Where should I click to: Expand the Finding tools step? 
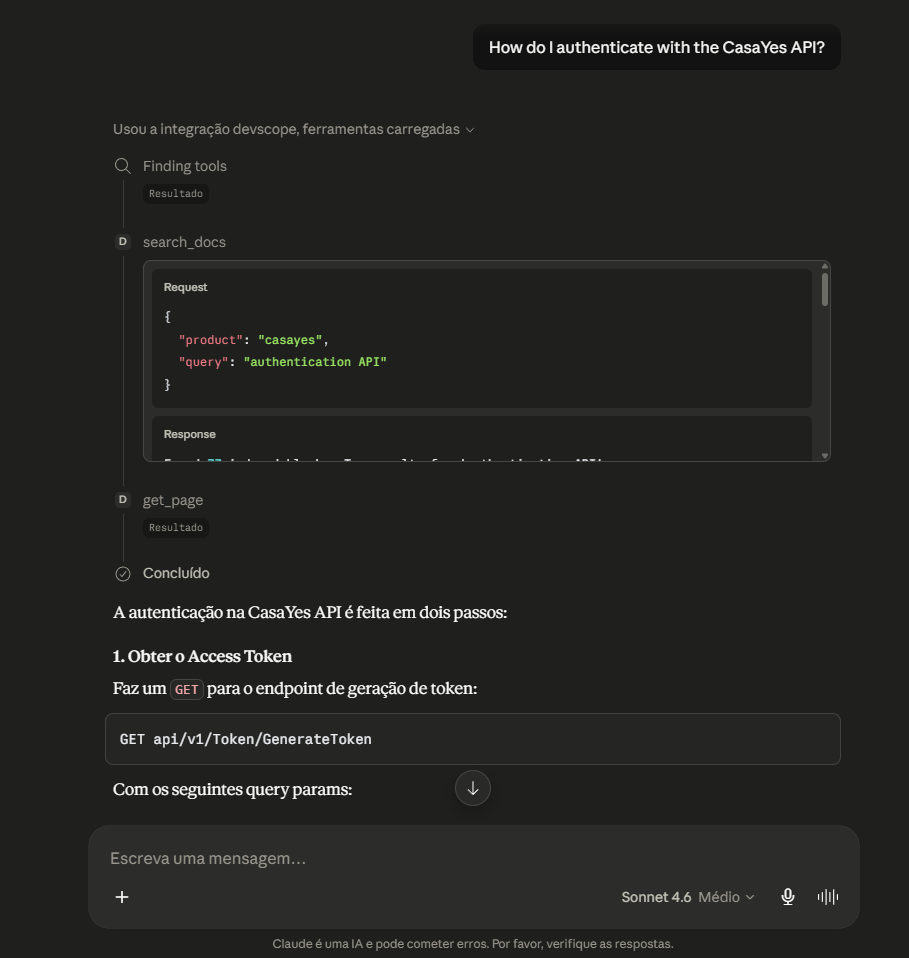184,166
